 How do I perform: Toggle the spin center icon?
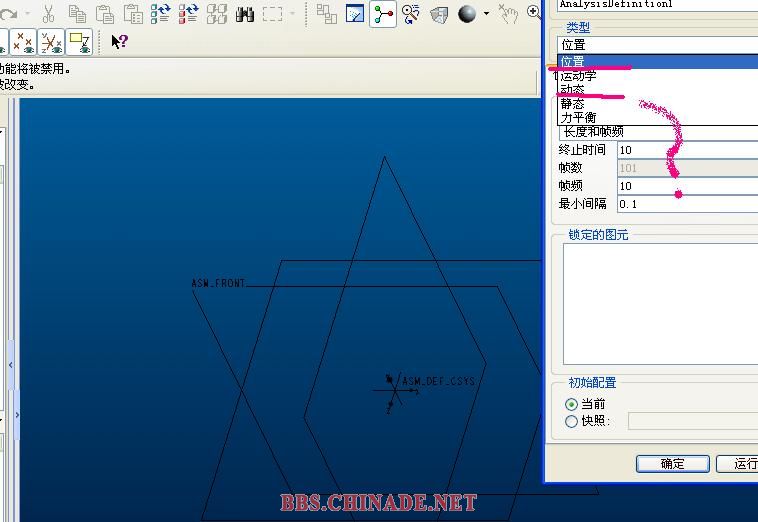pyautogui.click(x=383, y=14)
